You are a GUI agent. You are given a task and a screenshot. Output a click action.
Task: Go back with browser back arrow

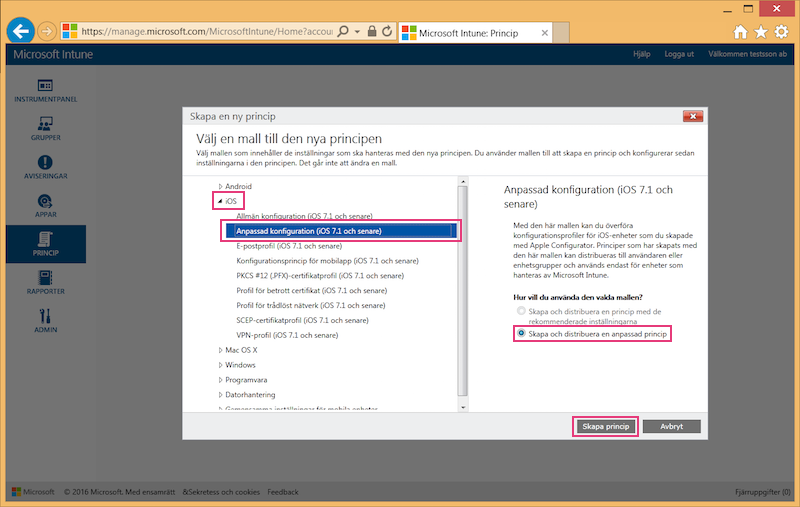click(20, 31)
